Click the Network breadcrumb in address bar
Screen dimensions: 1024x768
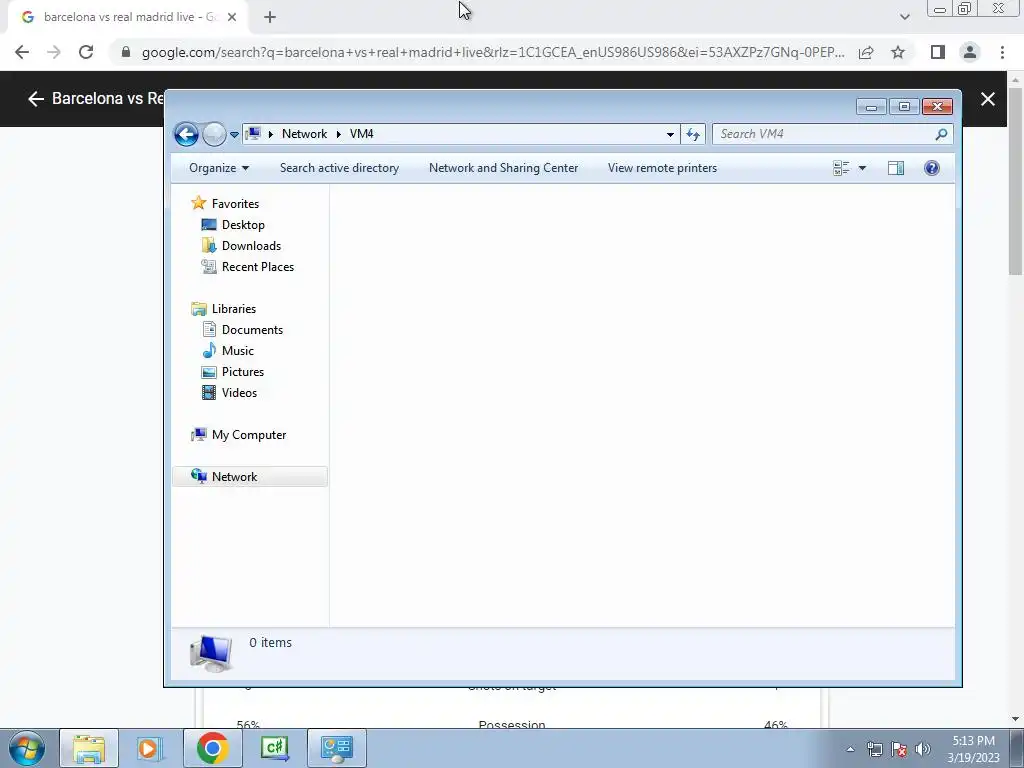point(304,134)
